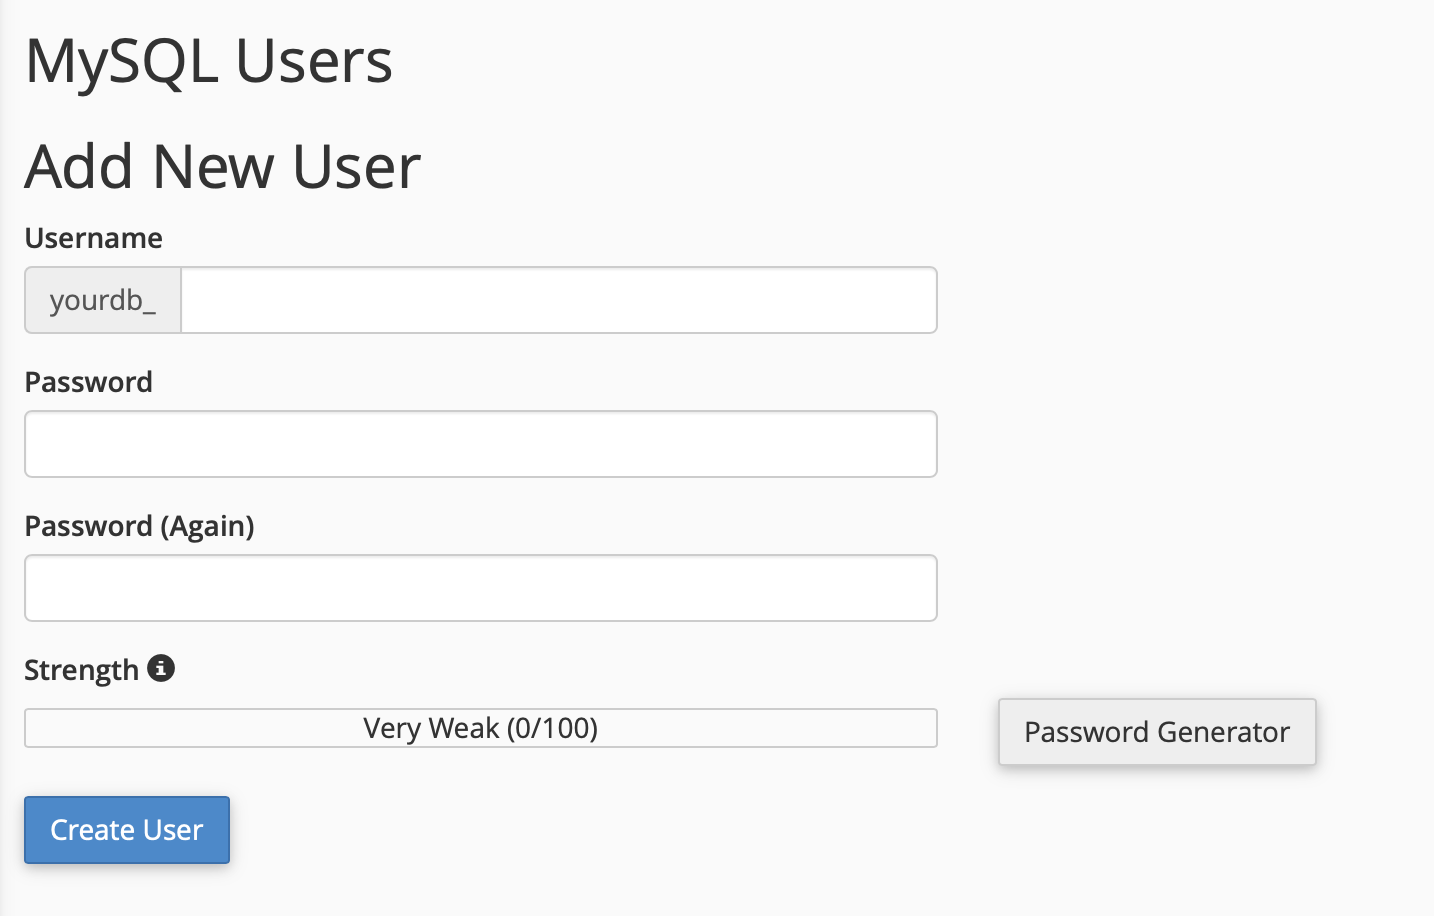Click the Very Weak (0/100) text
Viewport: 1434px width, 916px height.
480,728
